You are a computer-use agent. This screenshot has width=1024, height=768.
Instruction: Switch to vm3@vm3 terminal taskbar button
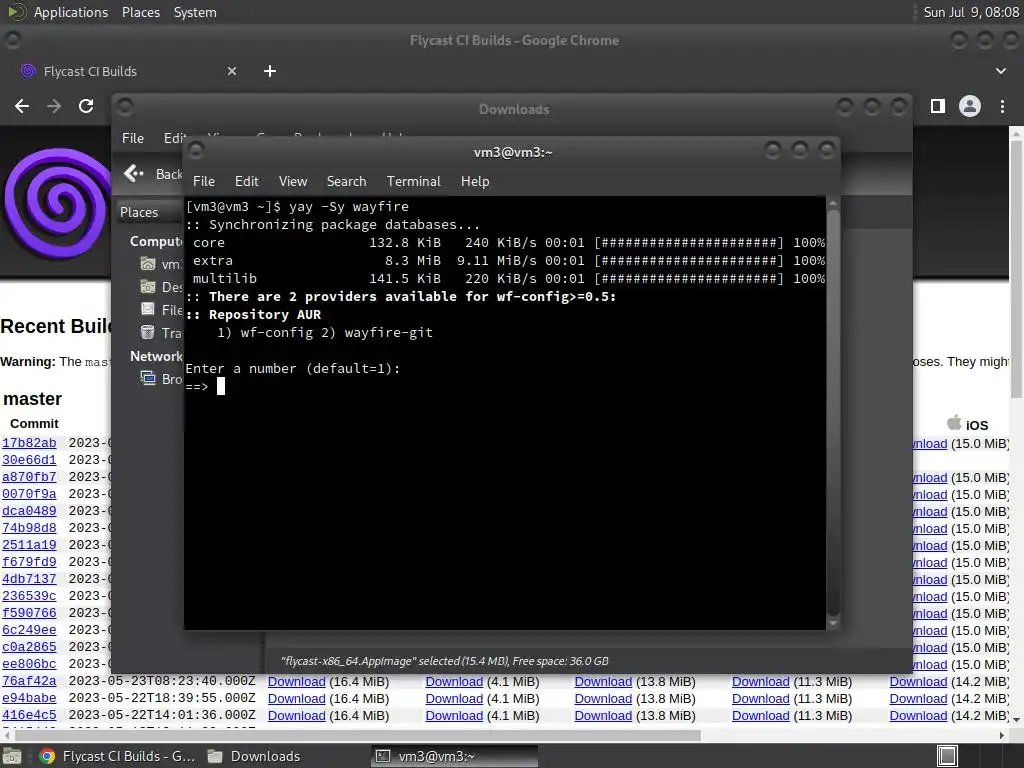point(455,756)
